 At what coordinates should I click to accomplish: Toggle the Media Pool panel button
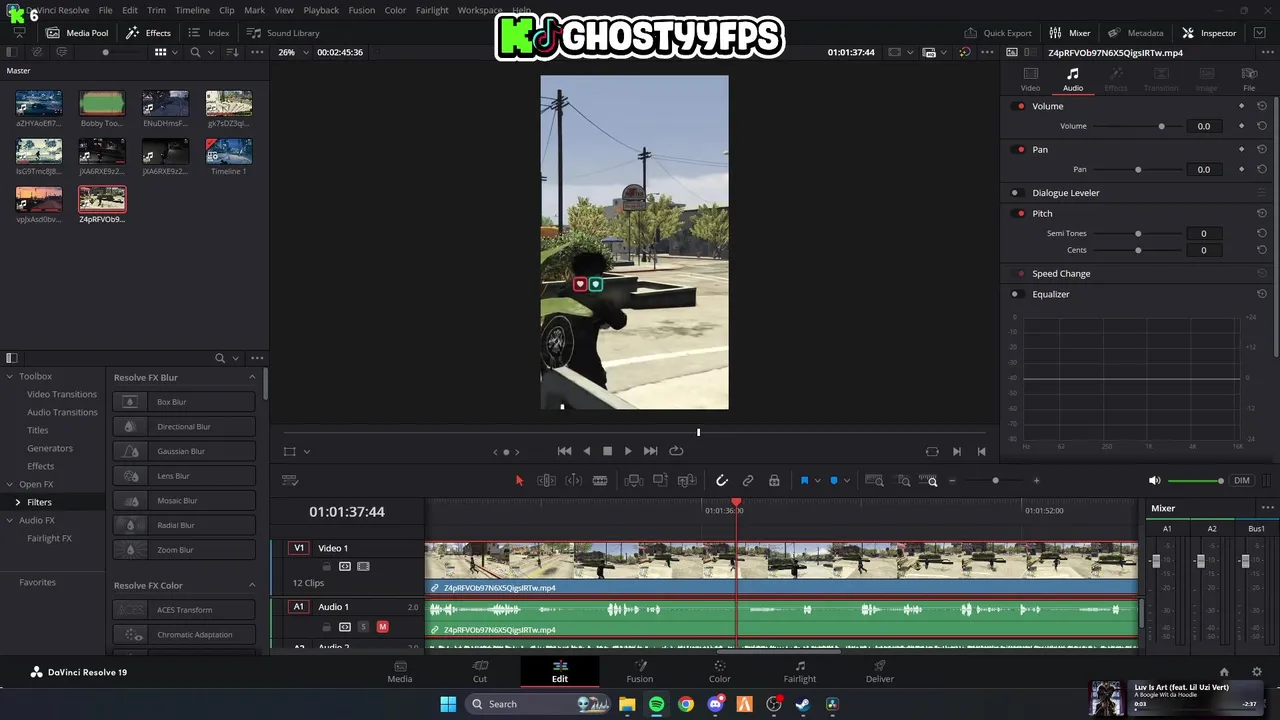(77, 33)
